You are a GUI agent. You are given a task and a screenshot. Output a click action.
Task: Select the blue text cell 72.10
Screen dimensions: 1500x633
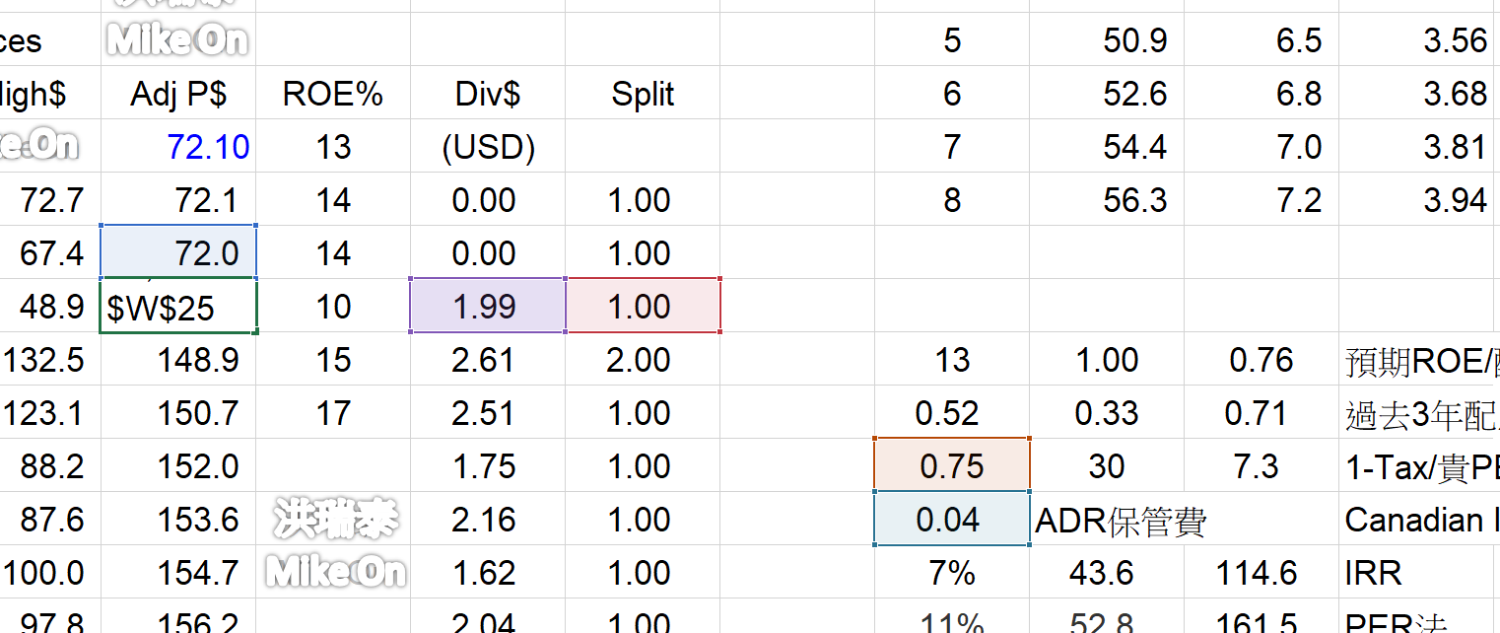tap(178, 147)
